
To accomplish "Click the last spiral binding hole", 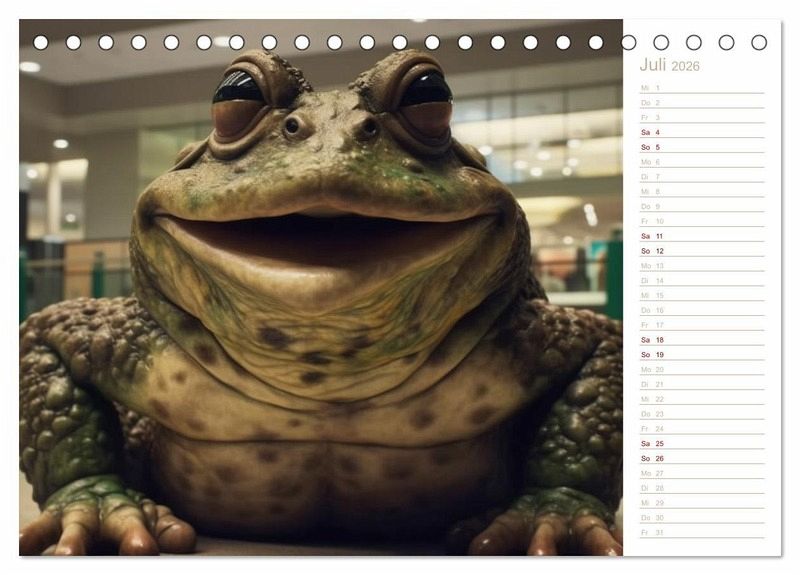I will 759,42.
